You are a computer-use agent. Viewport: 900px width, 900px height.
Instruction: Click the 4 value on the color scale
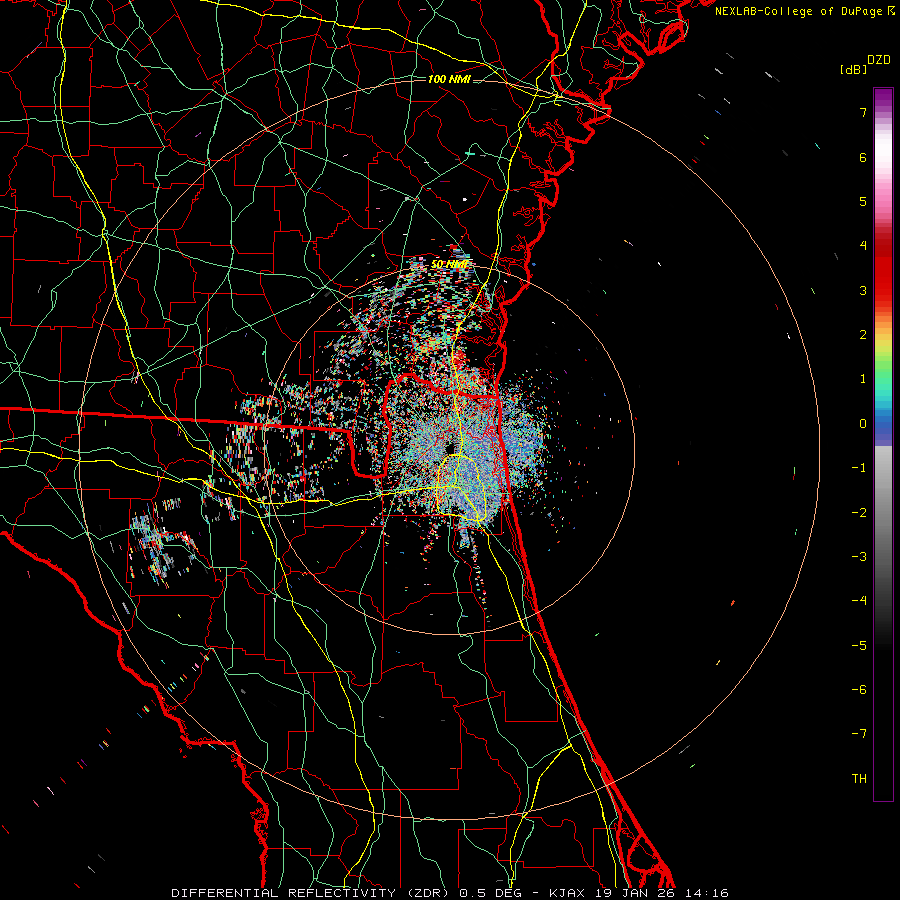[863, 246]
